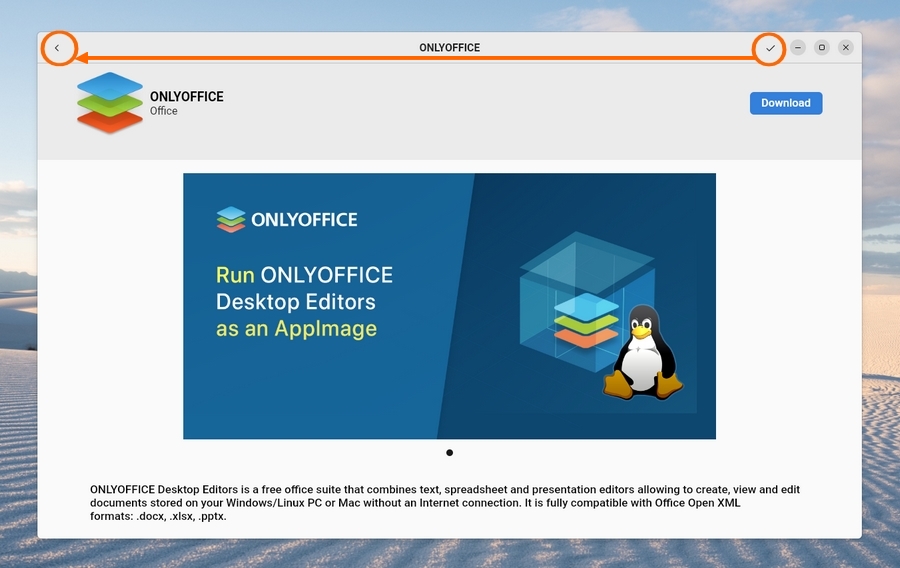Click the large ONLYOFFICE app icon in header
Viewport: 900px width, 568px height.
109,102
